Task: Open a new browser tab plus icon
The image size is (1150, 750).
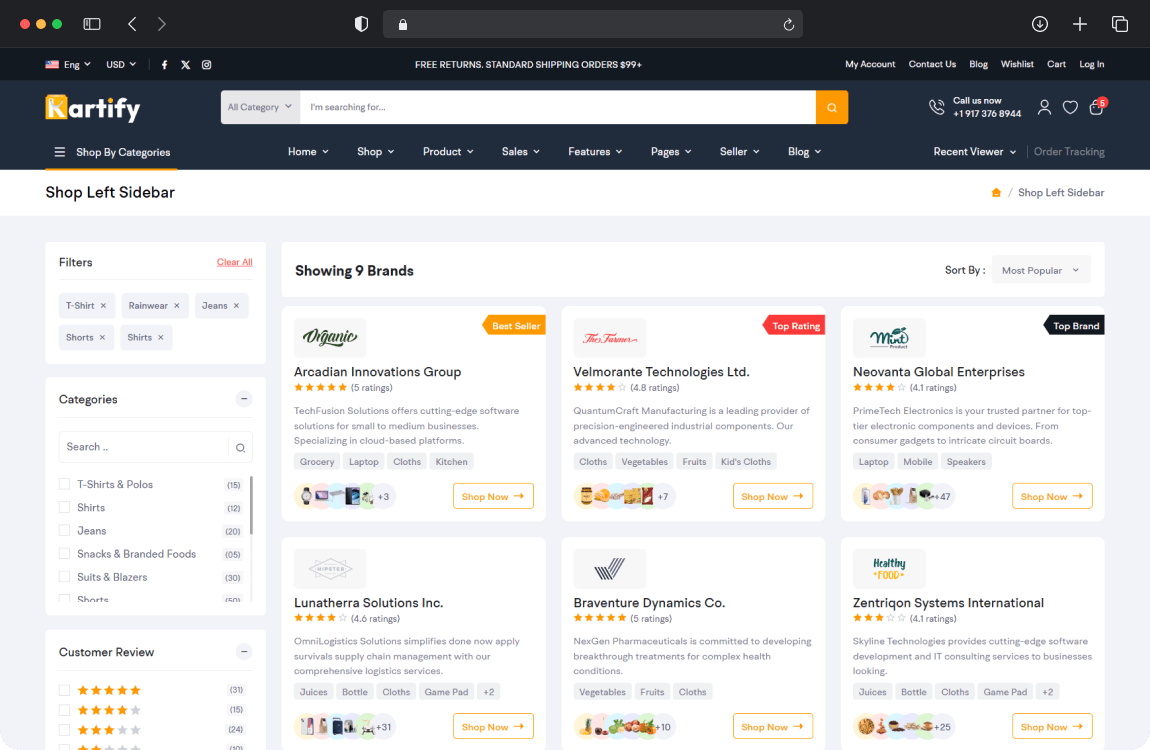Action: click(x=1080, y=24)
